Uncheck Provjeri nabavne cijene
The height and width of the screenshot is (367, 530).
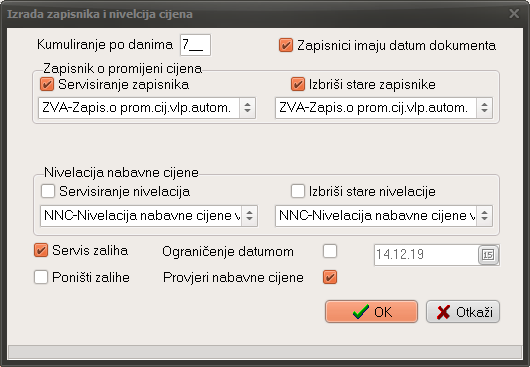click(330, 277)
